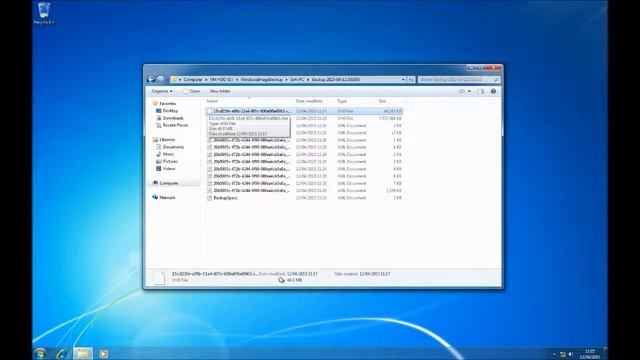Open Desktop under Favorites
This screenshot has width=640, height=360.
click(x=167, y=111)
